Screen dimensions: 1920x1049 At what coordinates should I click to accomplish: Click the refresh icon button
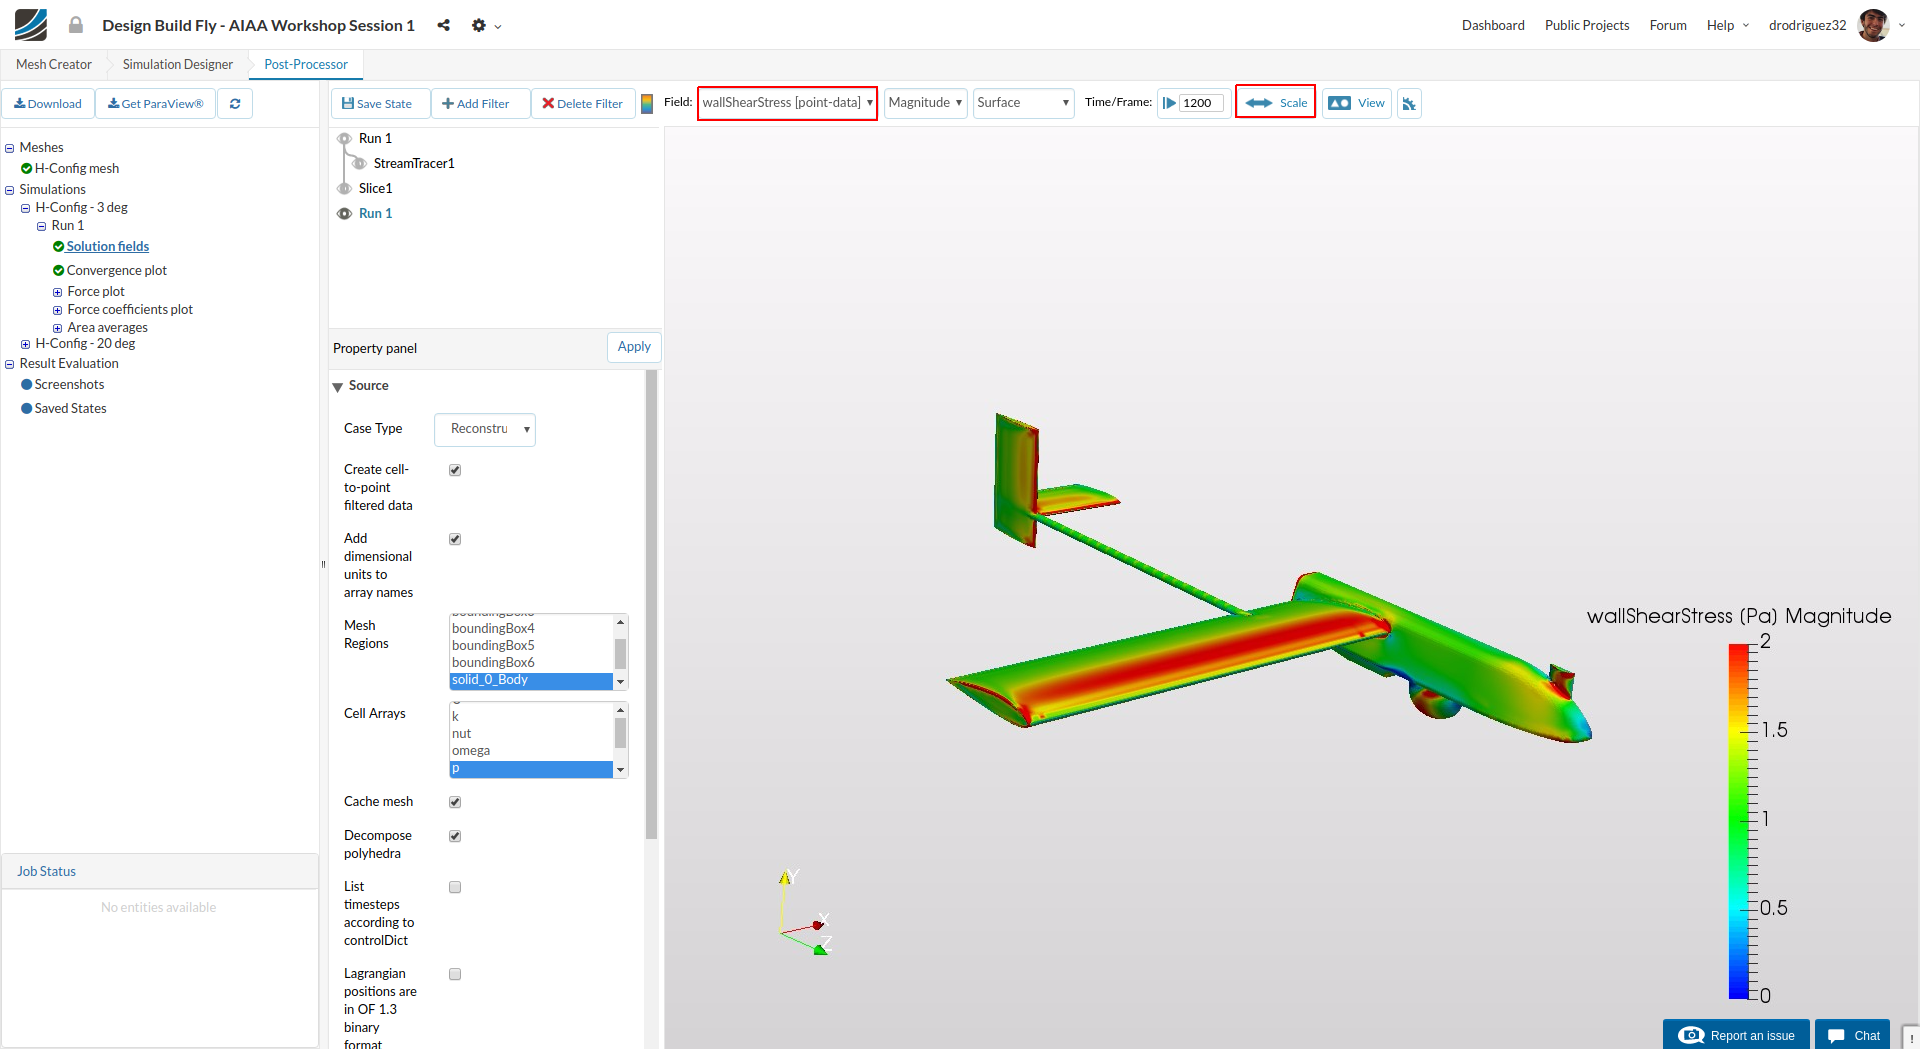point(235,103)
